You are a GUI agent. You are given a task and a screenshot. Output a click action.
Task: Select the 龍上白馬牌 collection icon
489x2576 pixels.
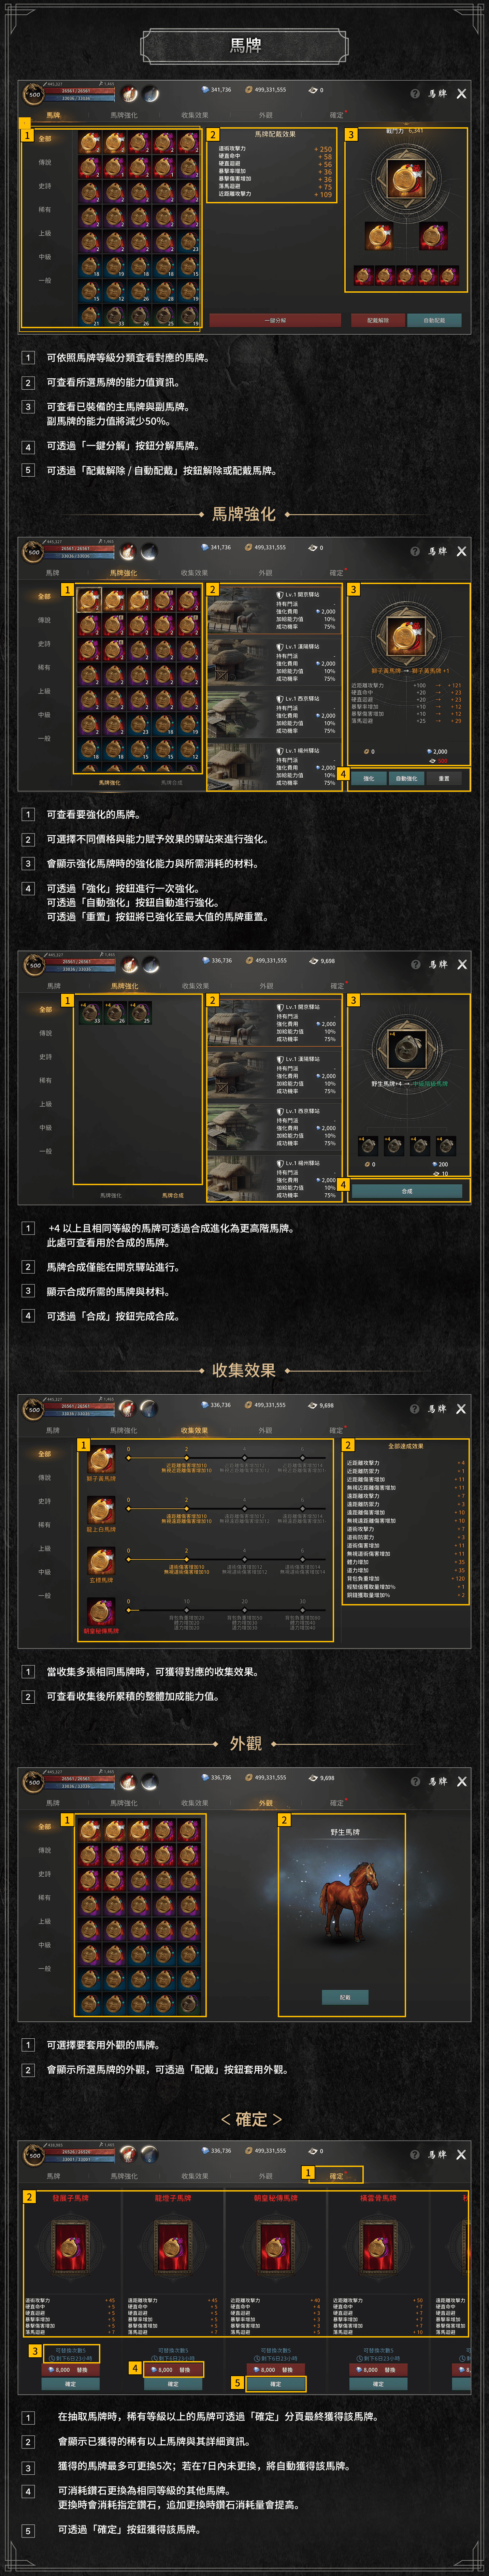101,1511
